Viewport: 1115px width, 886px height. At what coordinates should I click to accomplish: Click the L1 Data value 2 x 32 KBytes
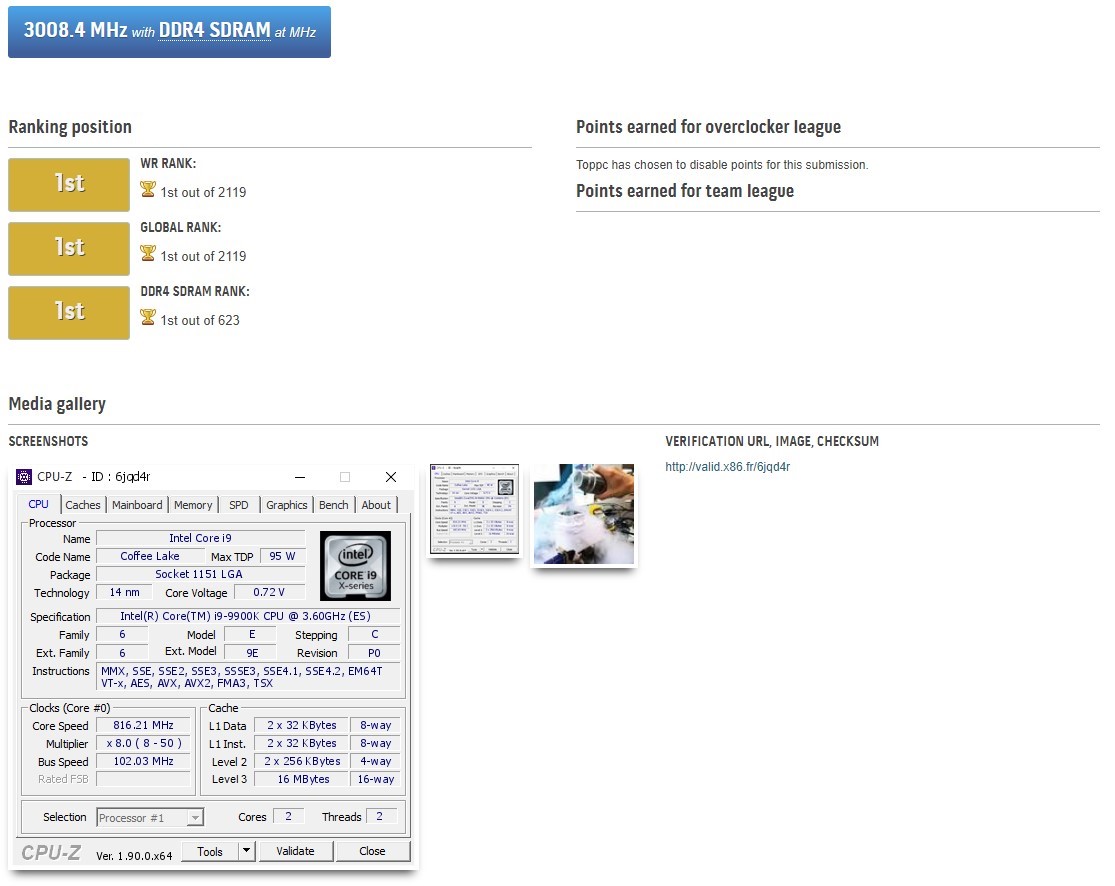click(302, 725)
